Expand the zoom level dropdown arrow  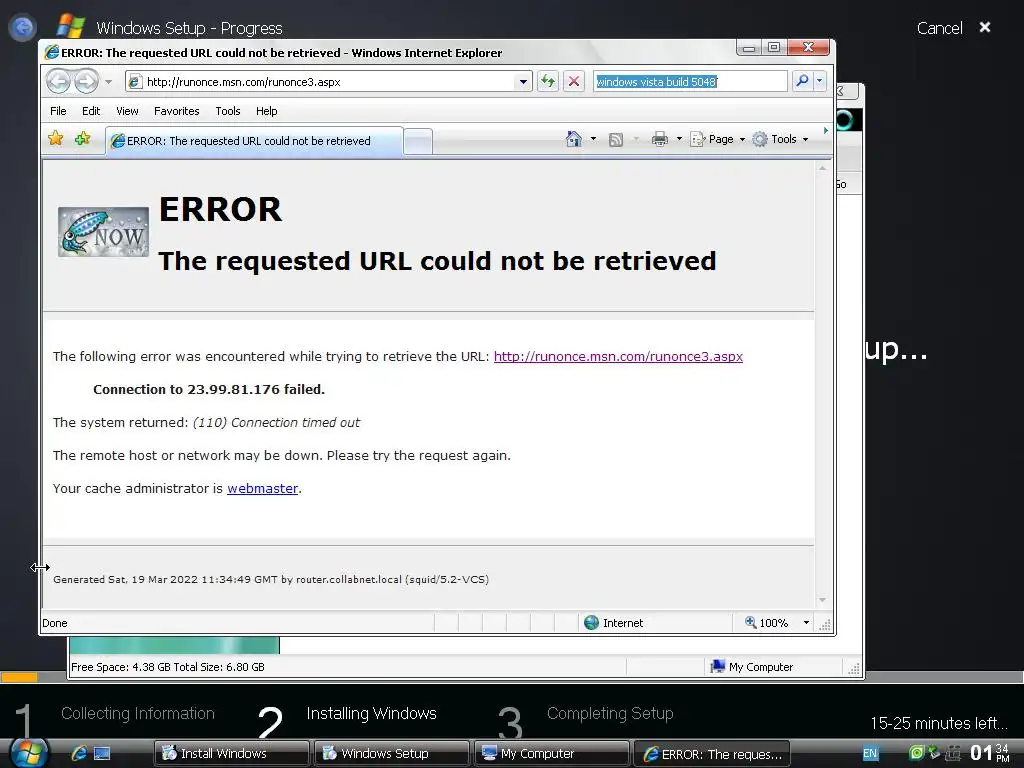click(806, 623)
